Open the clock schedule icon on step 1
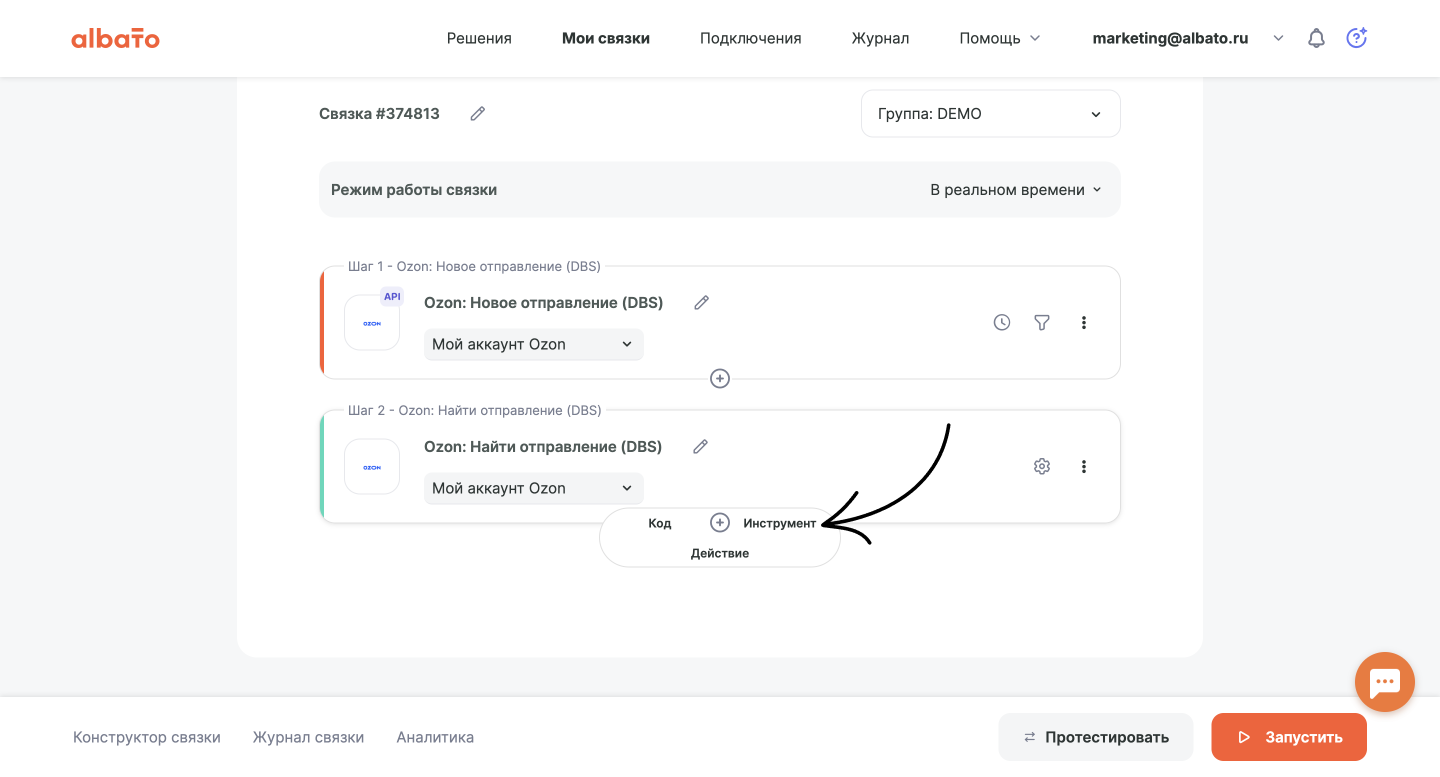Image resolution: width=1440 pixels, height=777 pixels. click(1002, 322)
